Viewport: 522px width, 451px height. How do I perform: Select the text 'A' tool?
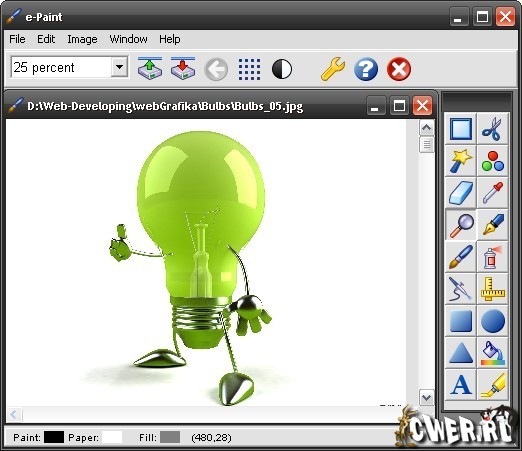tap(461, 385)
